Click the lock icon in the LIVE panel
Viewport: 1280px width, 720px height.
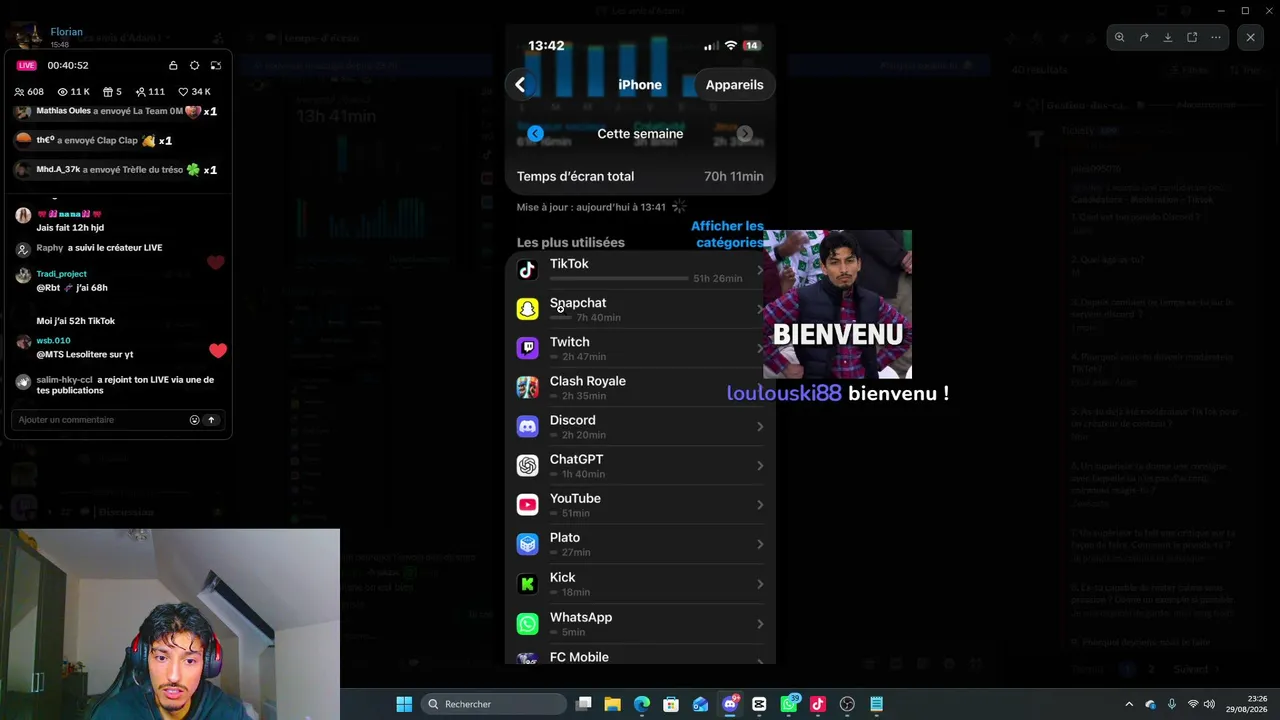[173, 65]
